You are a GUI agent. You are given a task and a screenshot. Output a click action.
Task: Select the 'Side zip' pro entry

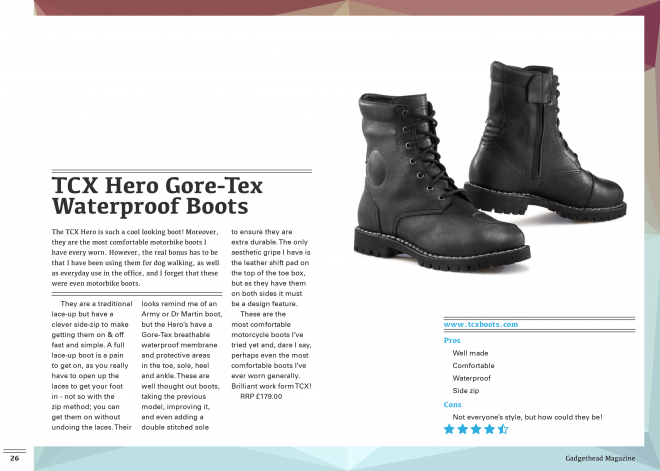[466, 391]
